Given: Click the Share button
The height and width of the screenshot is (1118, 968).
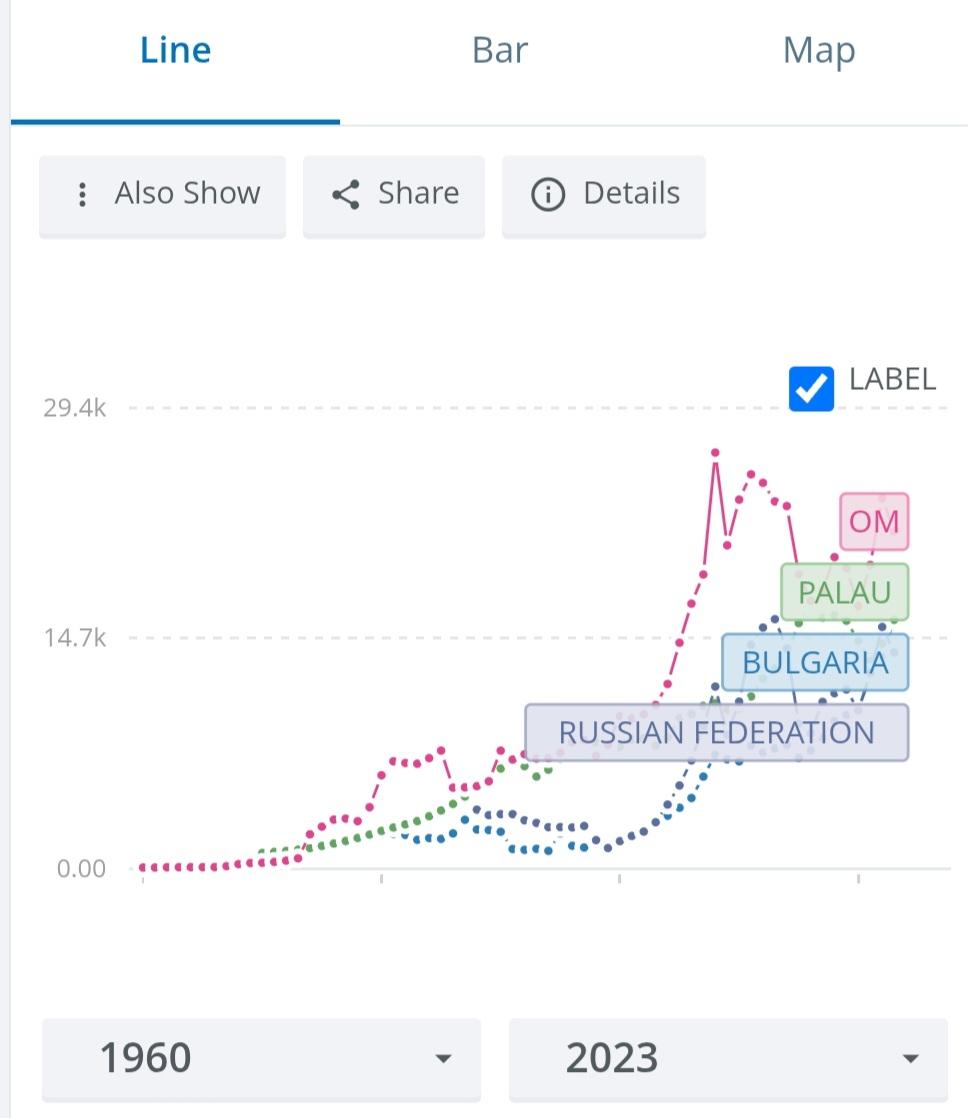Looking at the screenshot, I should [394, 195].
